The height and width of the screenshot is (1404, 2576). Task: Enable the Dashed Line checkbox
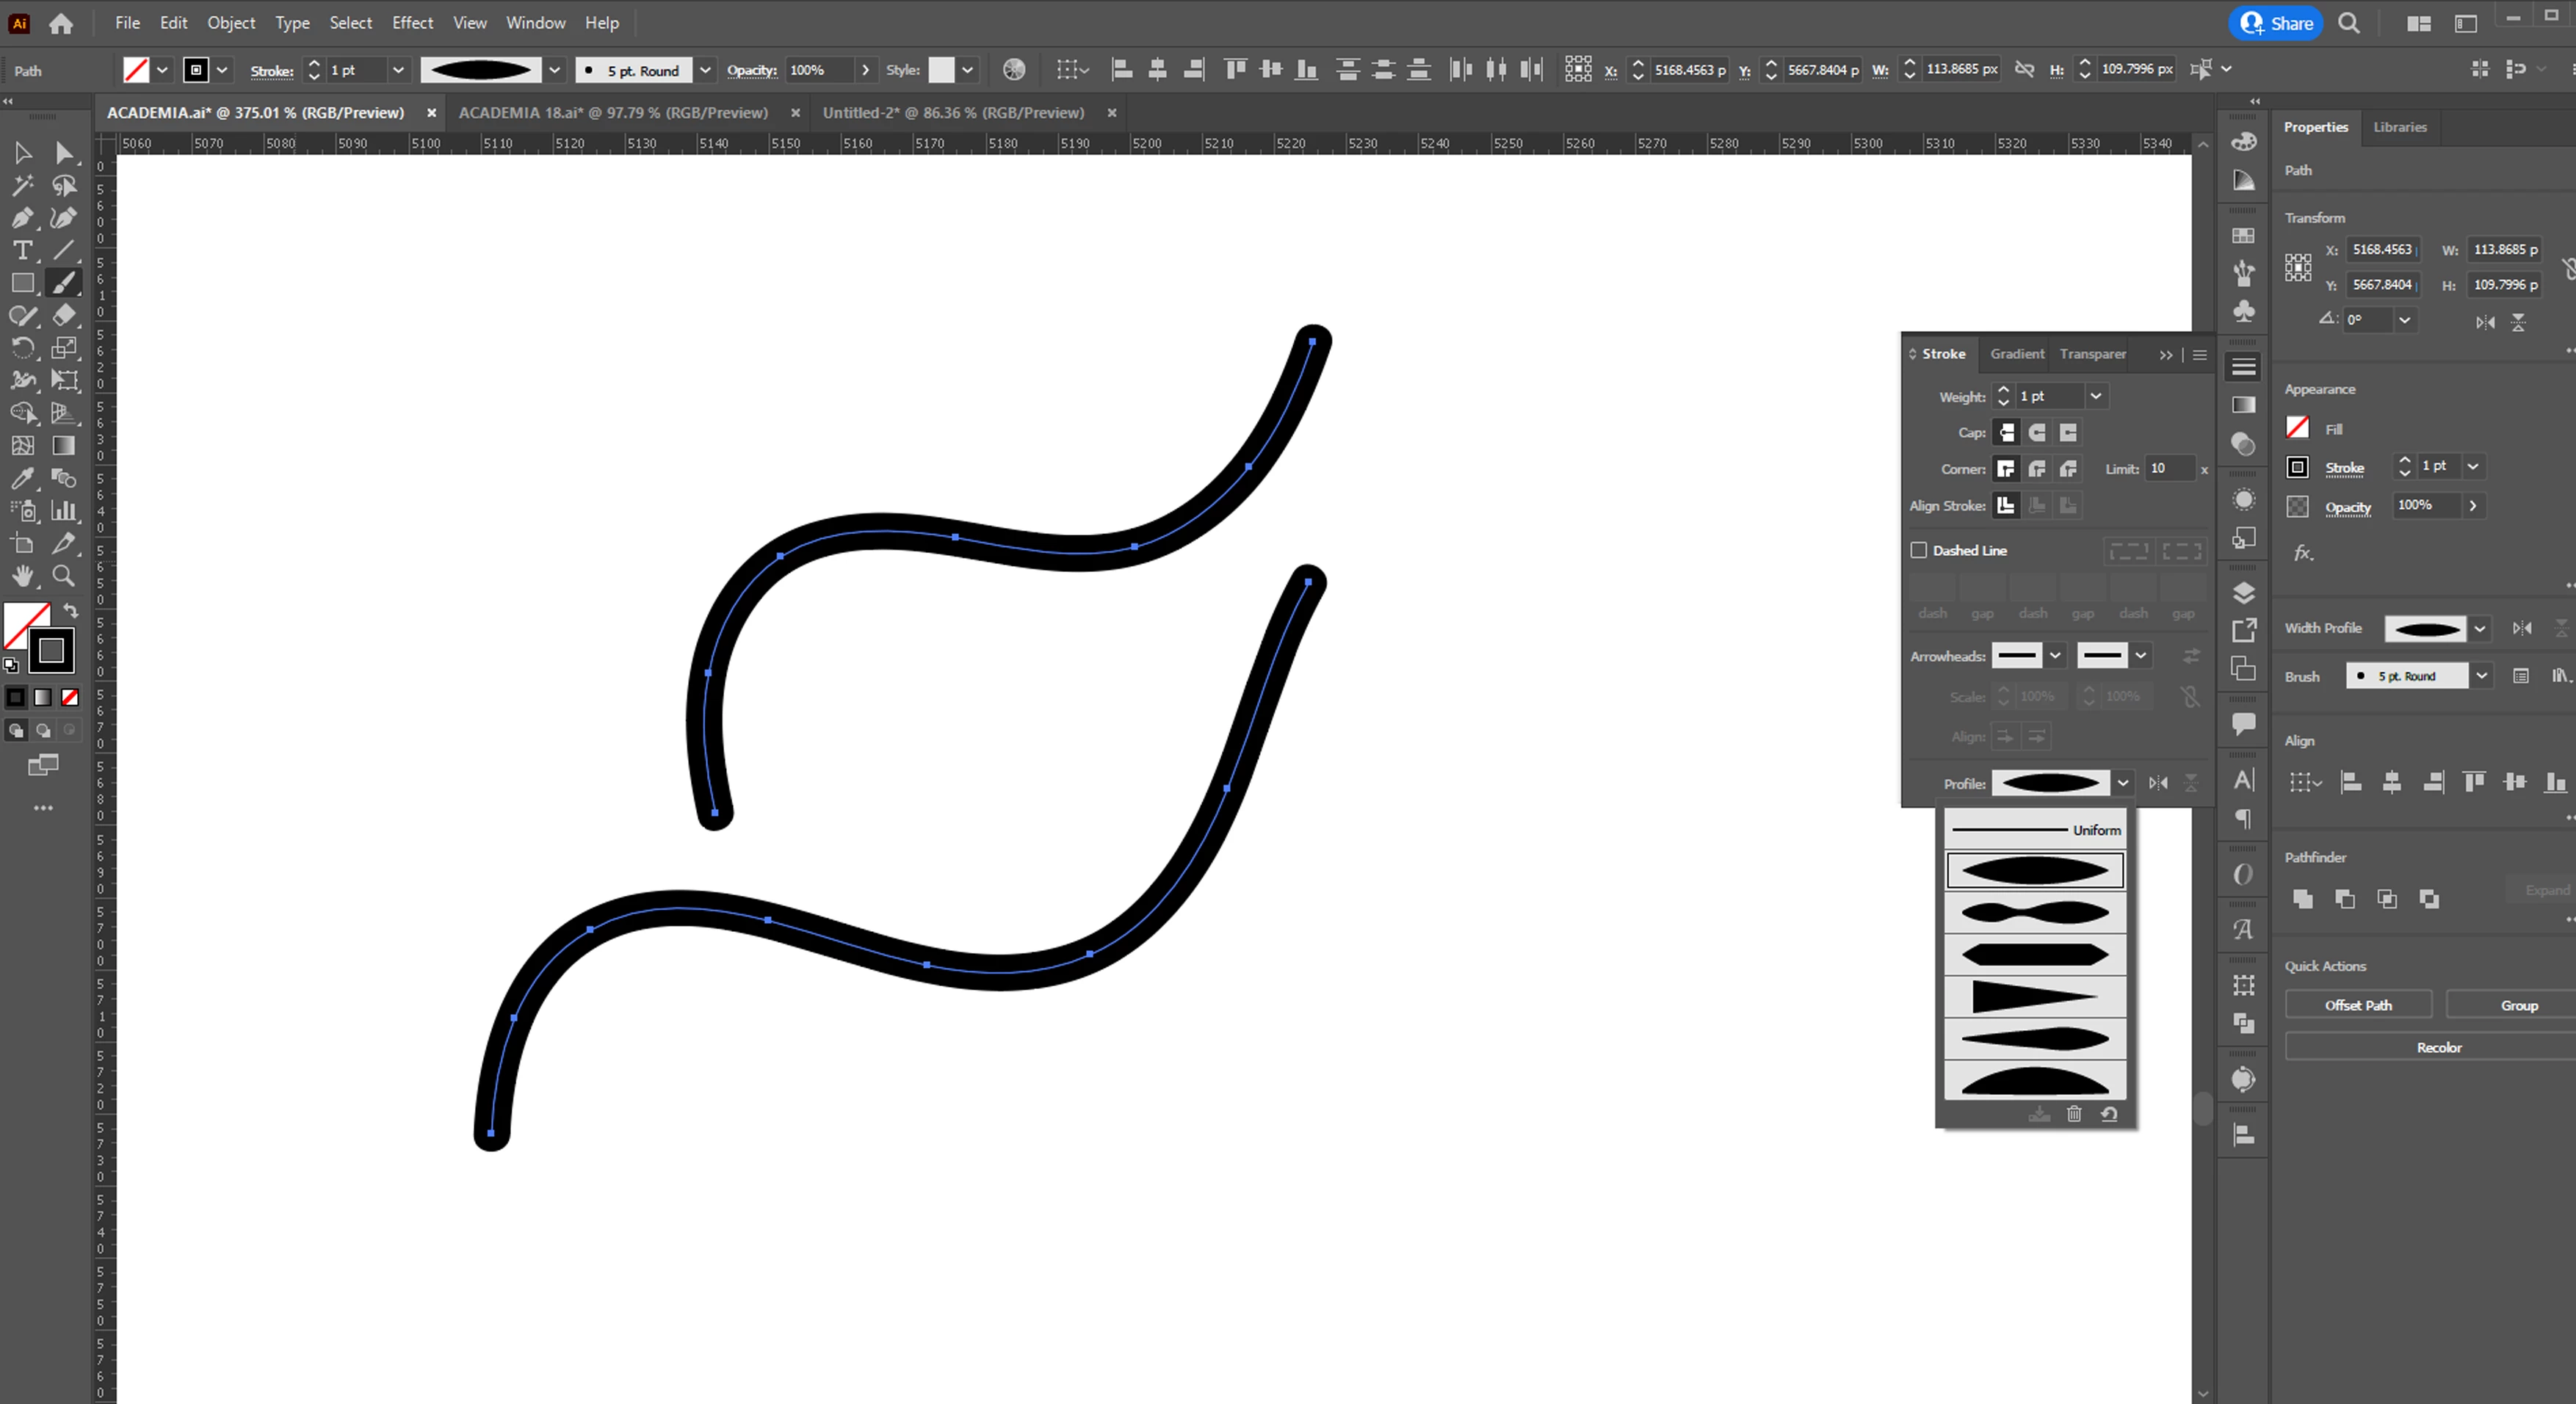(1919, 550)
